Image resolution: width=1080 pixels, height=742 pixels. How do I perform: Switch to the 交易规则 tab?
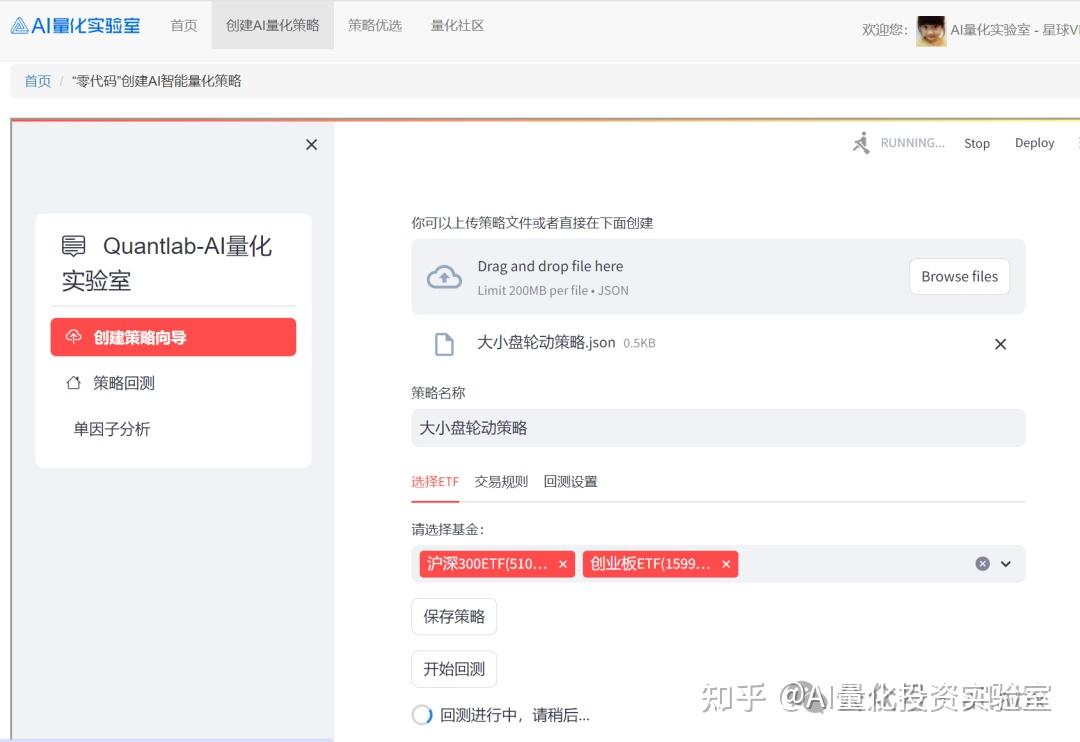click(500, 481)
